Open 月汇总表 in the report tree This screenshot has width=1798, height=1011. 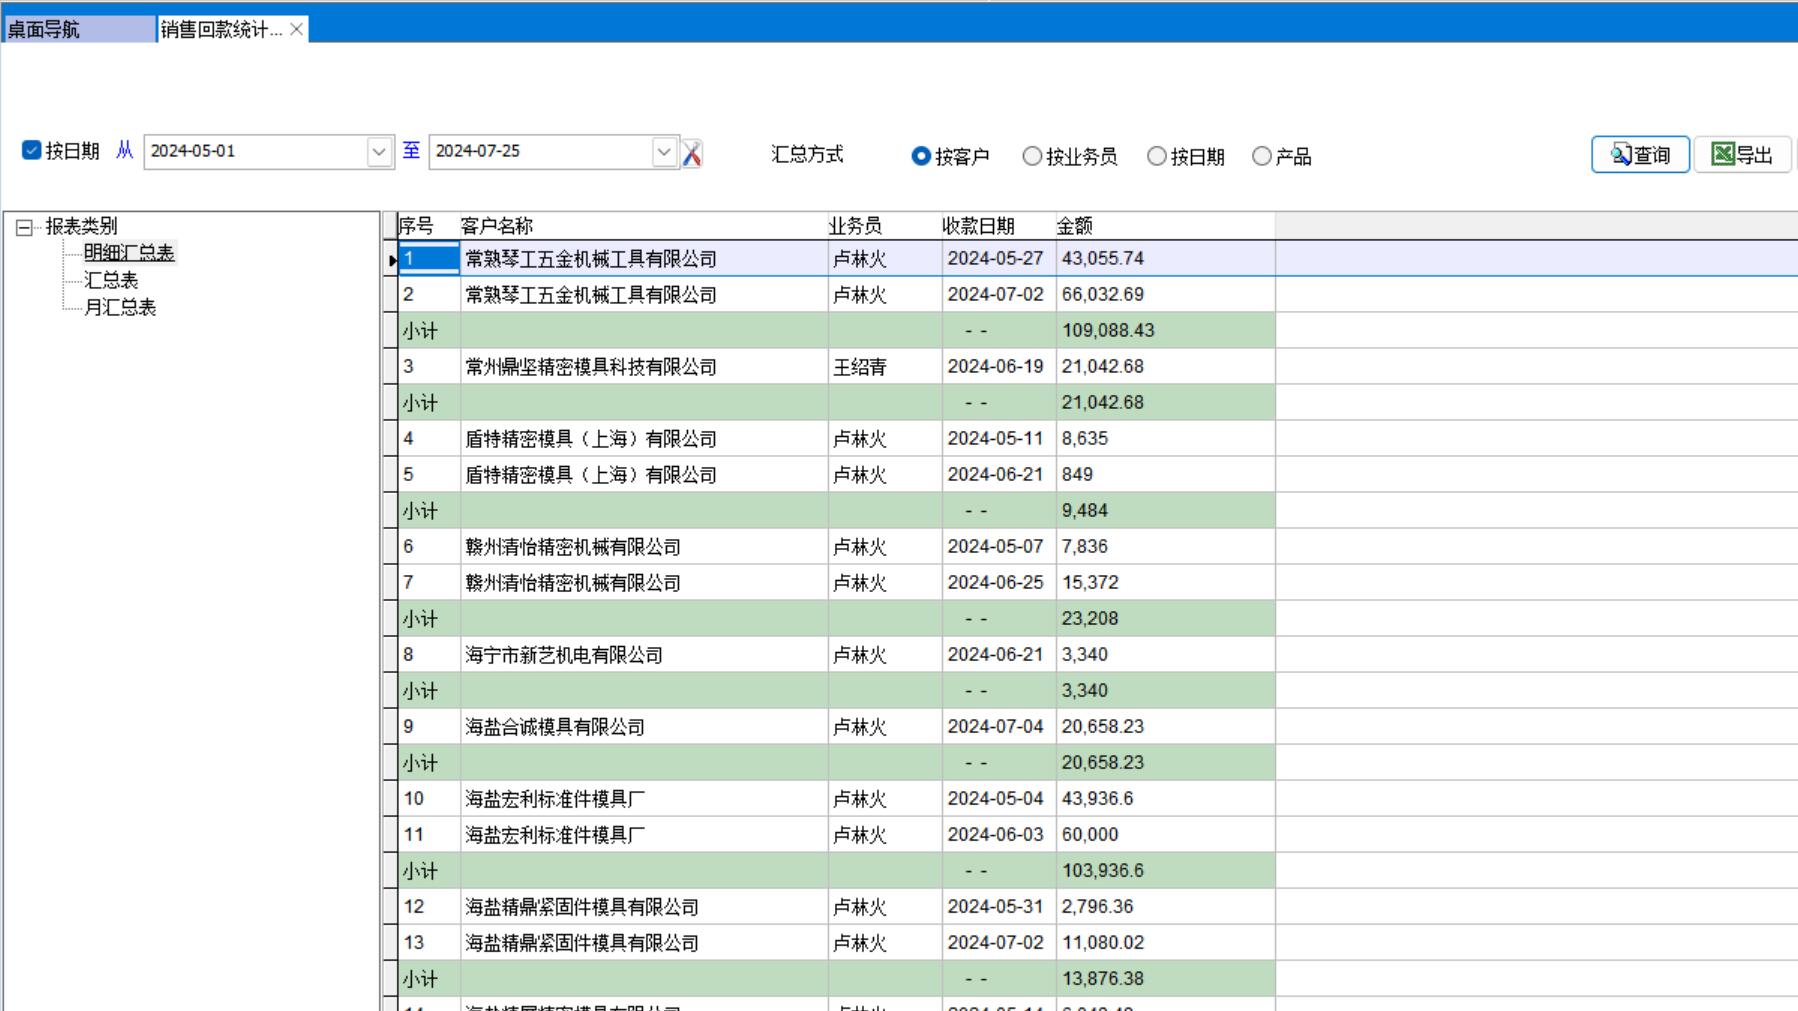[120, 308]
